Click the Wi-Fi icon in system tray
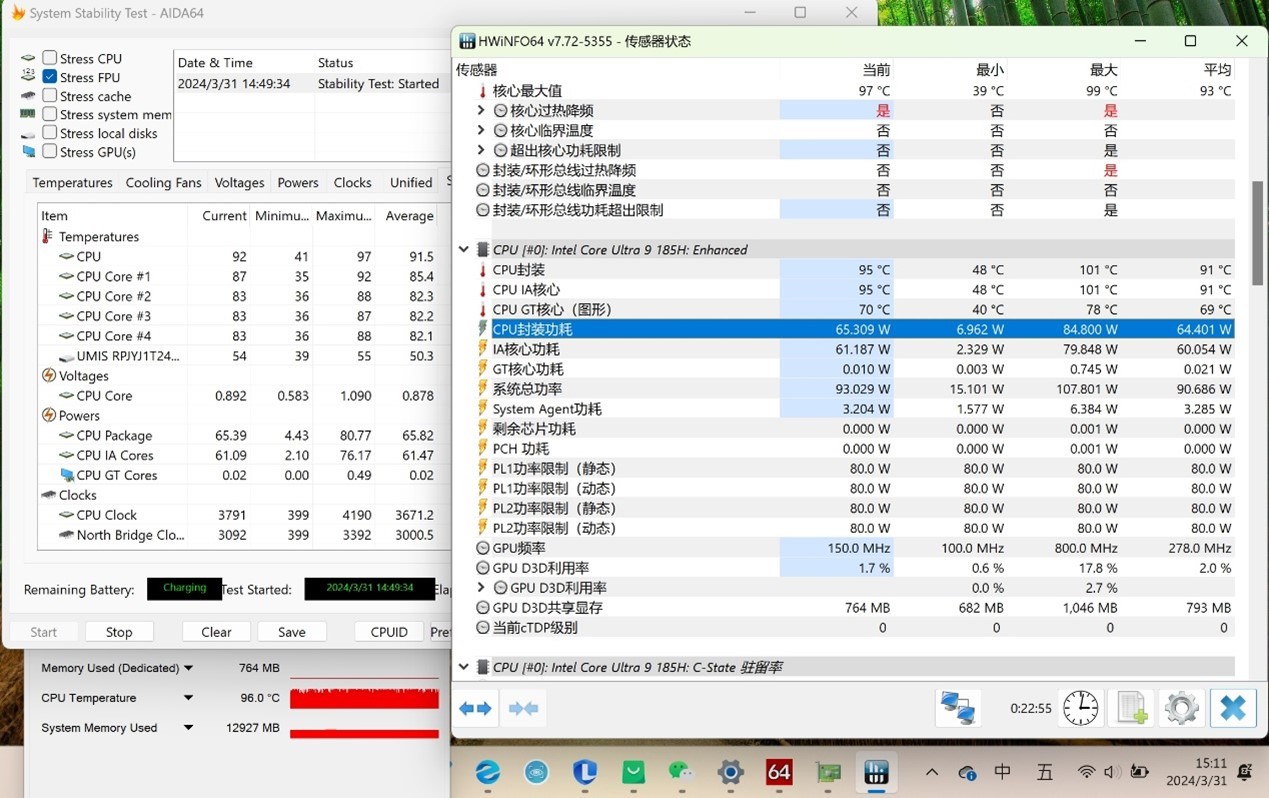Viewport: 1269px width, 798px height. click(1086, 772)
